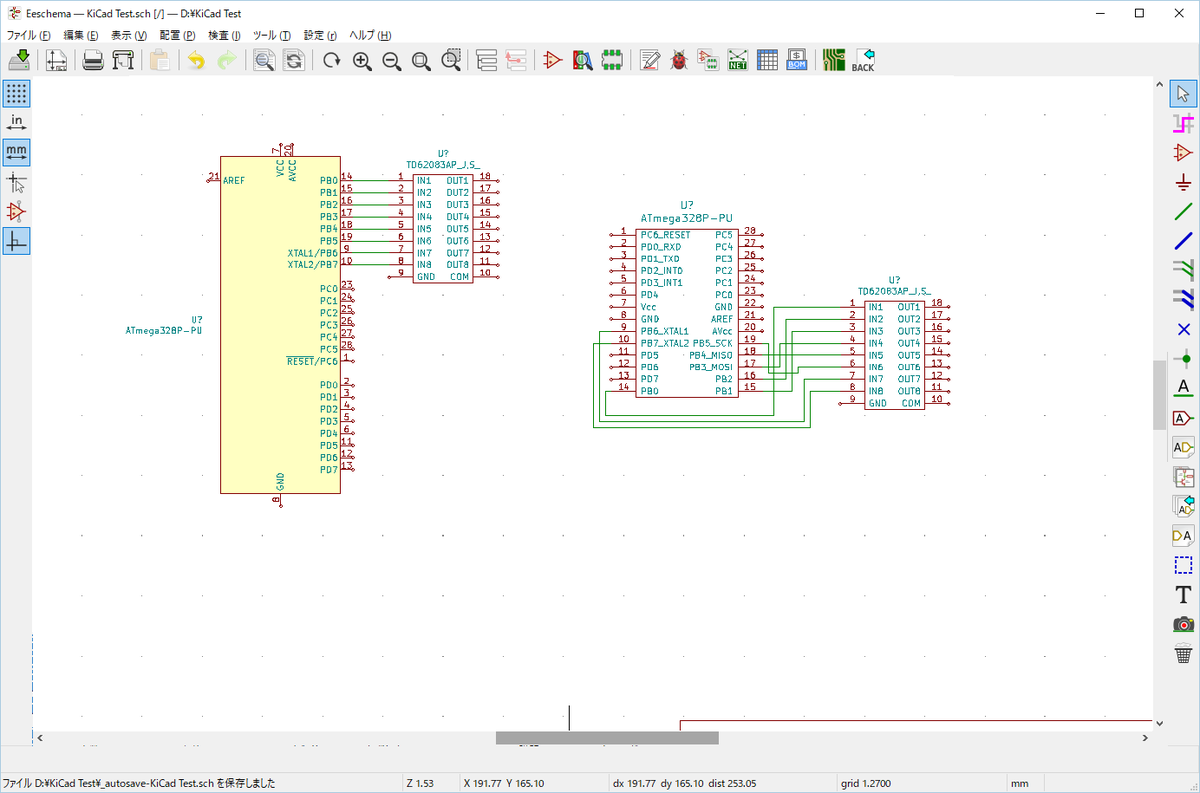The height and width of the screenshot is (793, 1200).
Task: Open the footprint editor
Action: point(613,61)
